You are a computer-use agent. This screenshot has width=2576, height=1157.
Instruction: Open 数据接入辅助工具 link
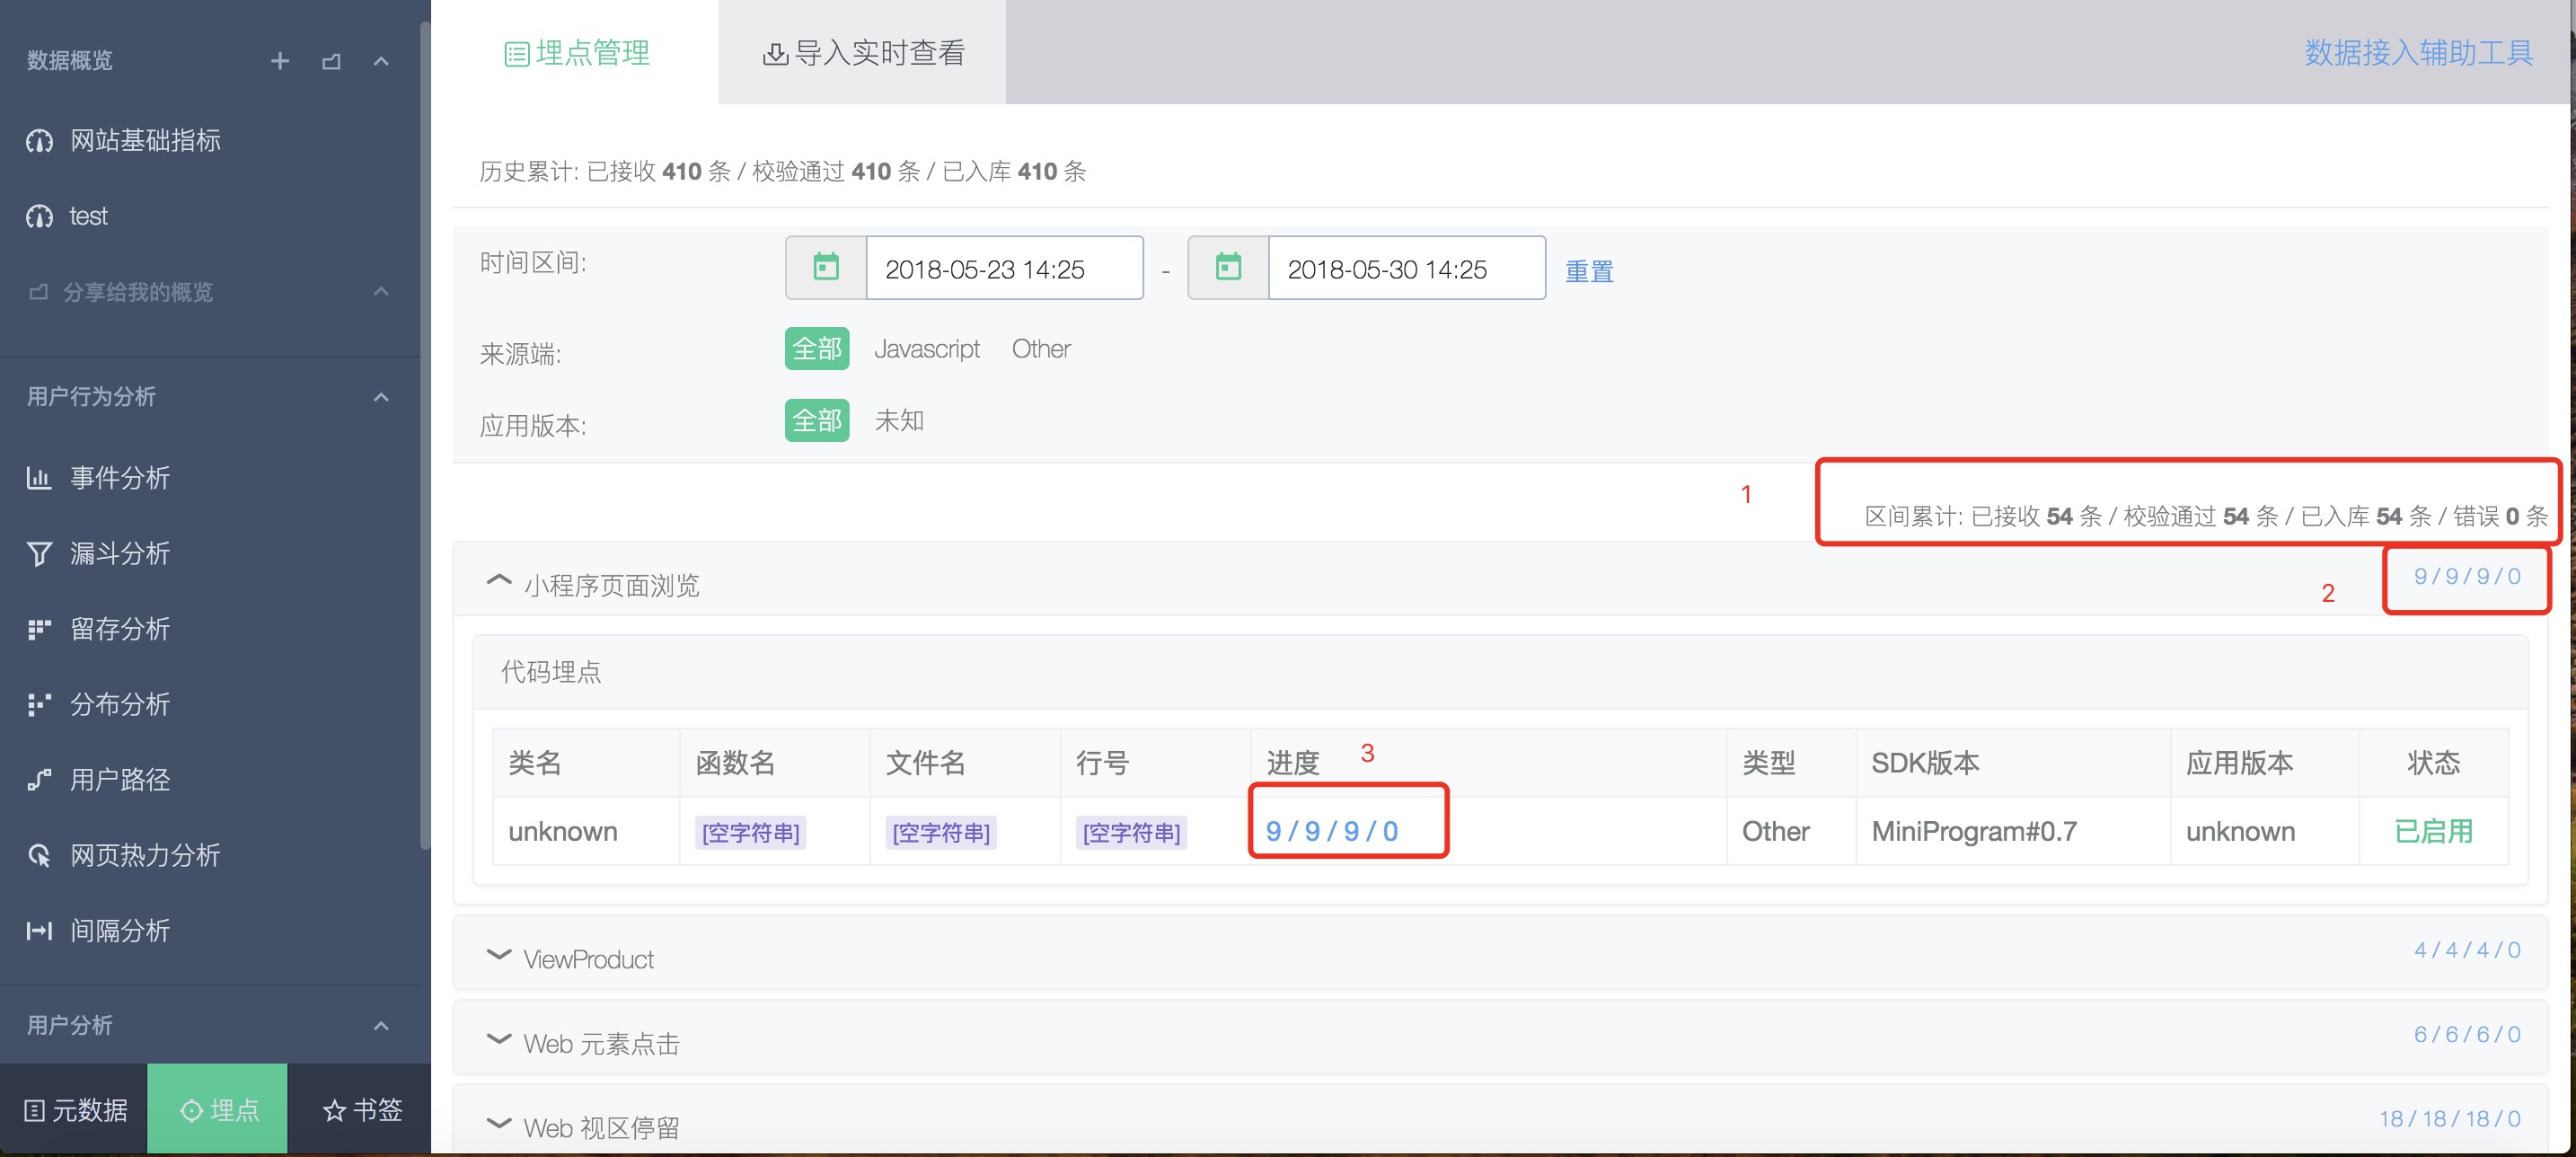pyautogui.click(x=2418, y=53)
